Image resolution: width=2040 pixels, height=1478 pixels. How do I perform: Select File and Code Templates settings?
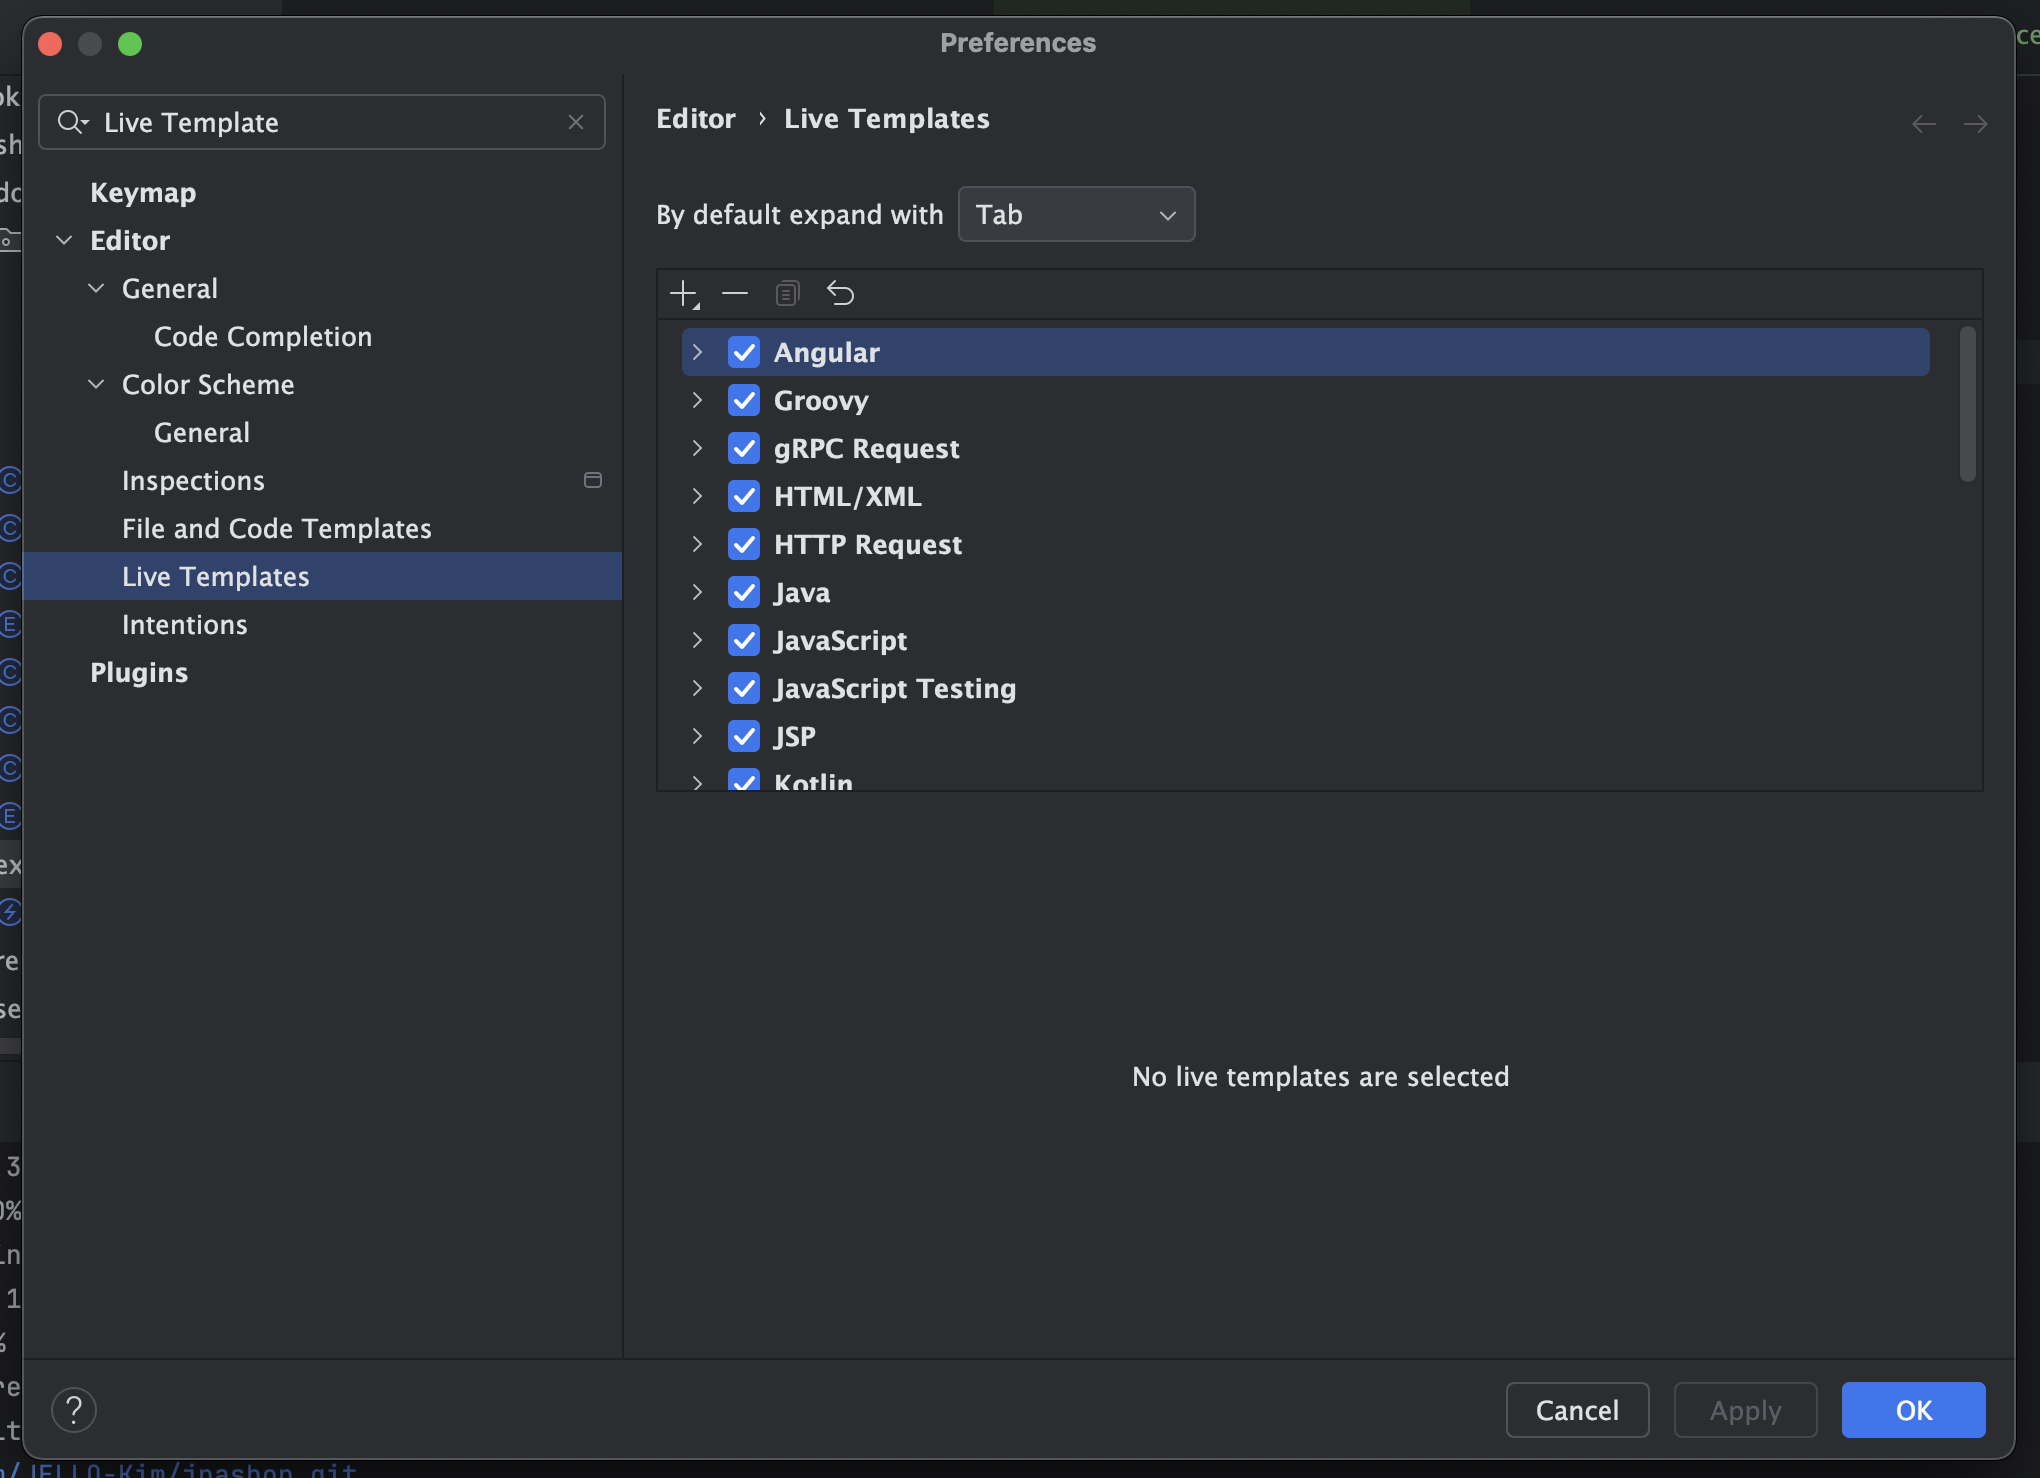[x=277, y=529]
